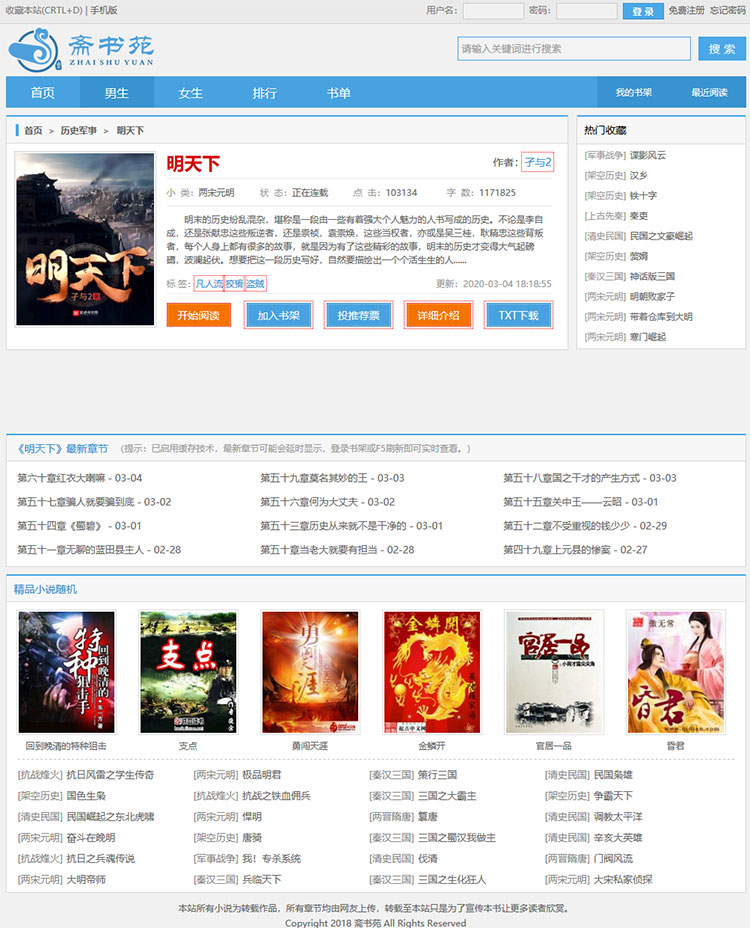Click the 首页 breadcrumb link

pos(33,130)
